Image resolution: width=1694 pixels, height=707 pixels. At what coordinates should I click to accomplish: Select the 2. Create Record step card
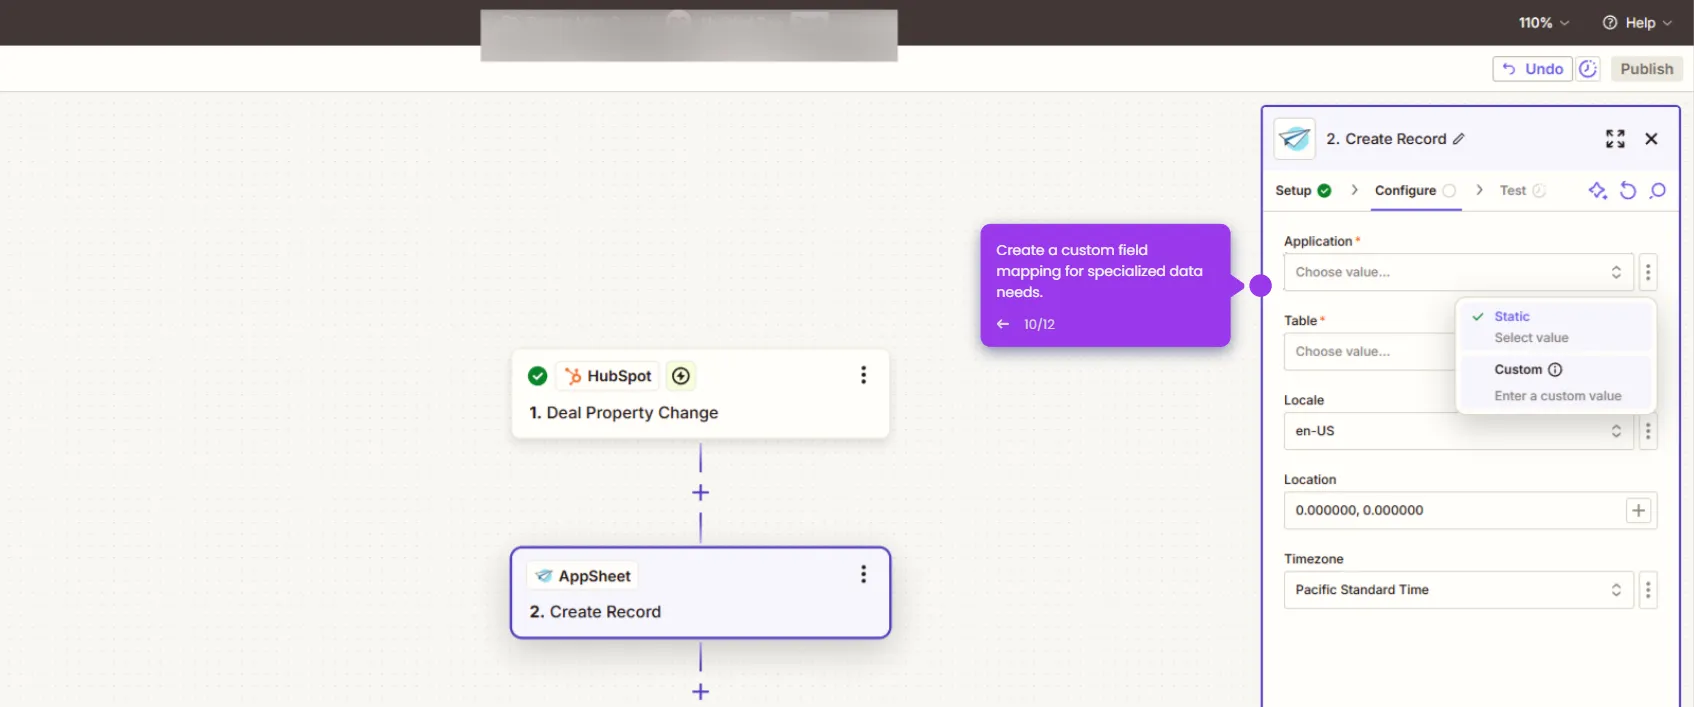click(x=700, y=592)
